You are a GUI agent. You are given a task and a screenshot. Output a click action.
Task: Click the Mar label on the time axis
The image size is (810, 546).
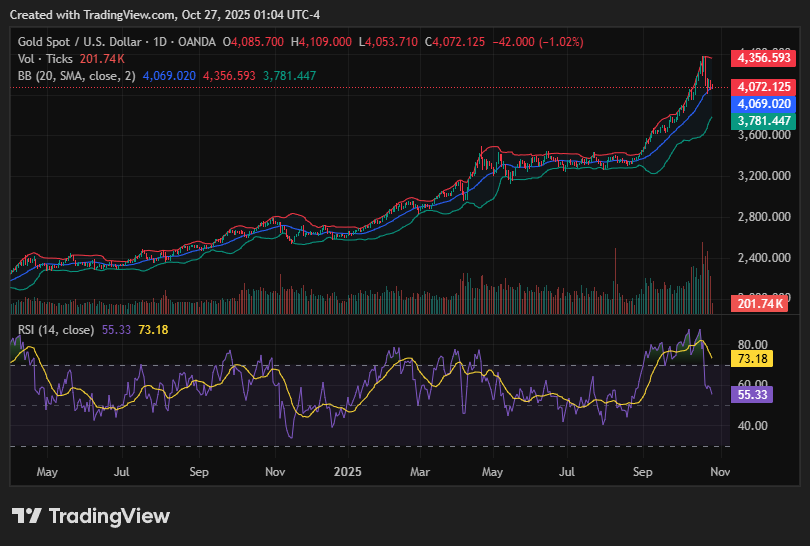(x=420, y=469)
